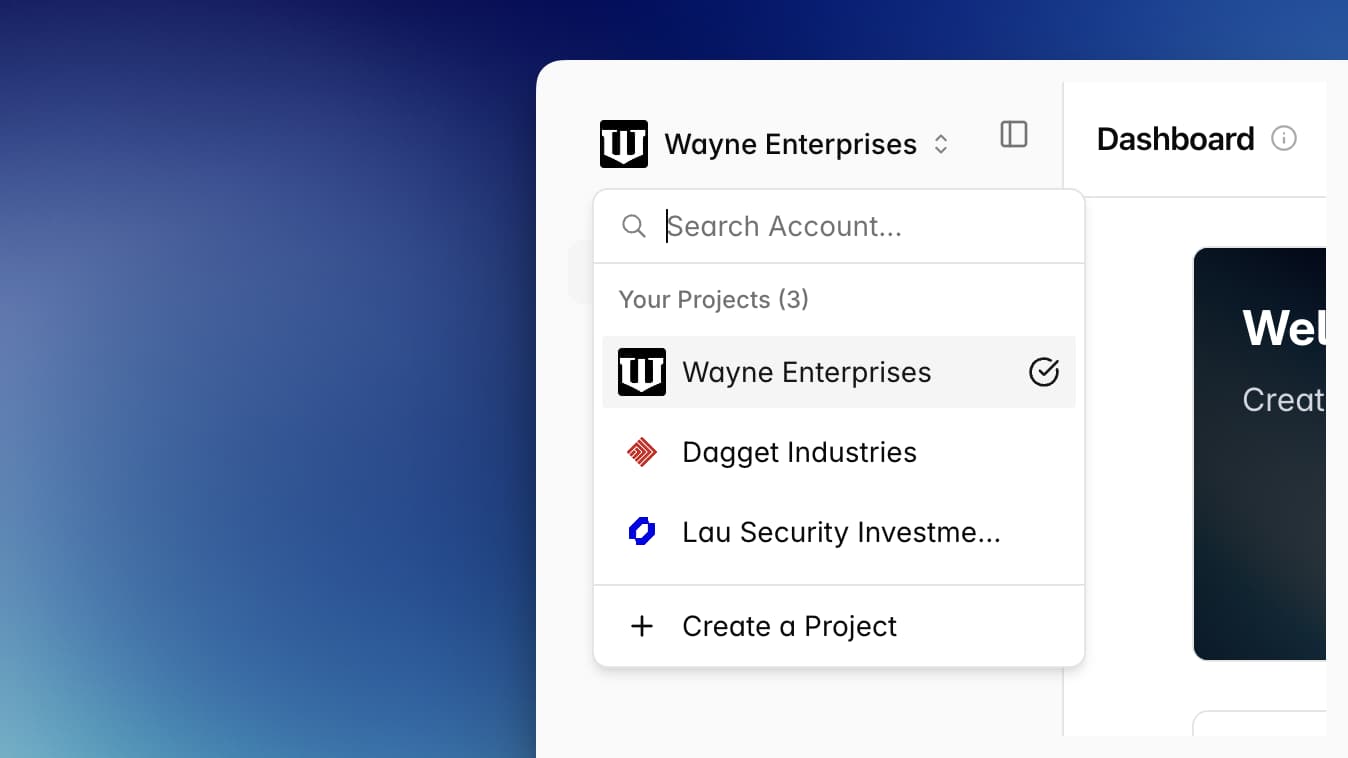Click the Wayne Enterprises icon in the project list
This screenshot has height=758, width=1348.
pyautogui.click(x=641, y=371)
